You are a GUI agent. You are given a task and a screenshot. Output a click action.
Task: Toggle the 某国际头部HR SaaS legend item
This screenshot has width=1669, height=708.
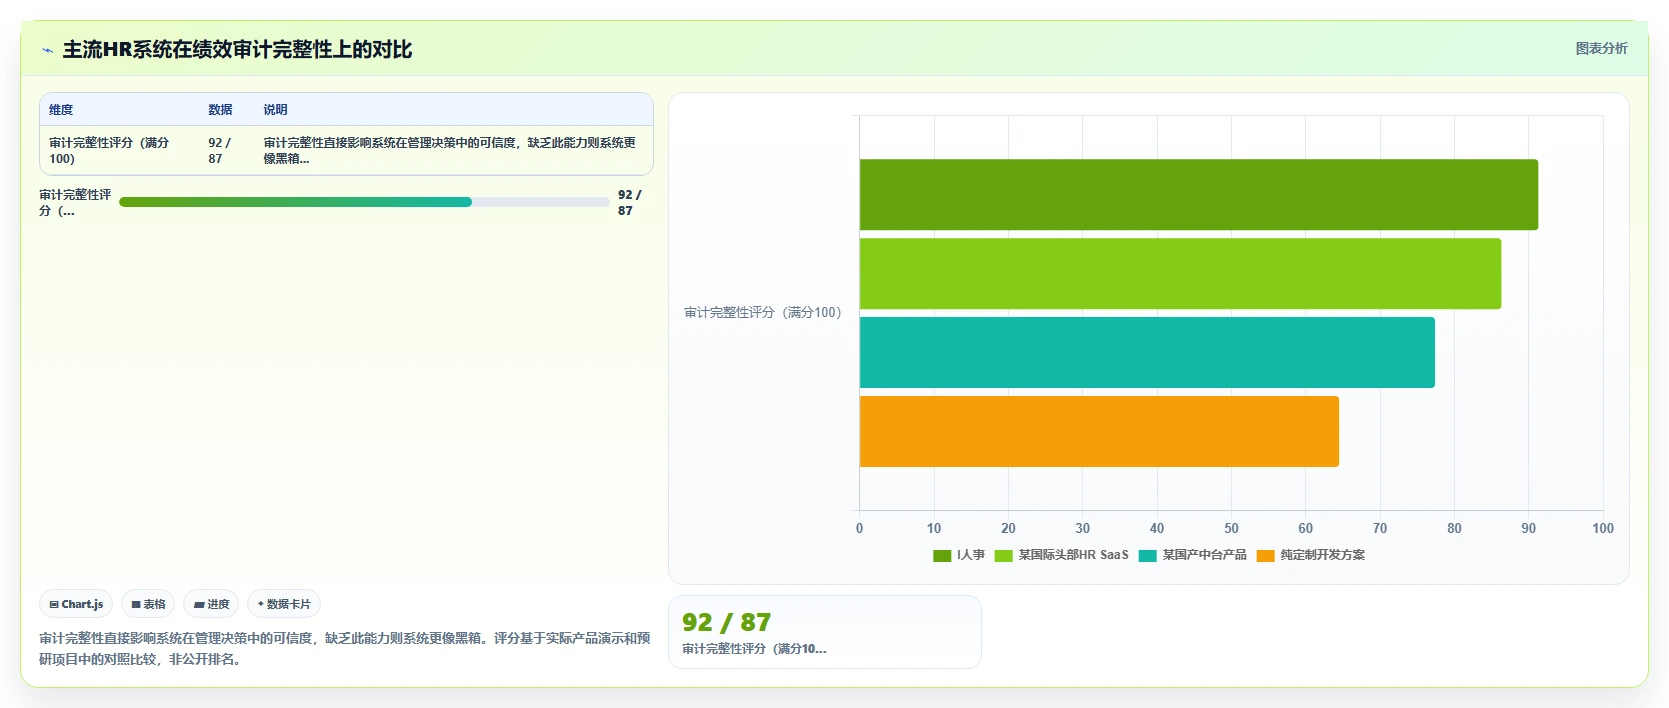(x=1061, y=555)
